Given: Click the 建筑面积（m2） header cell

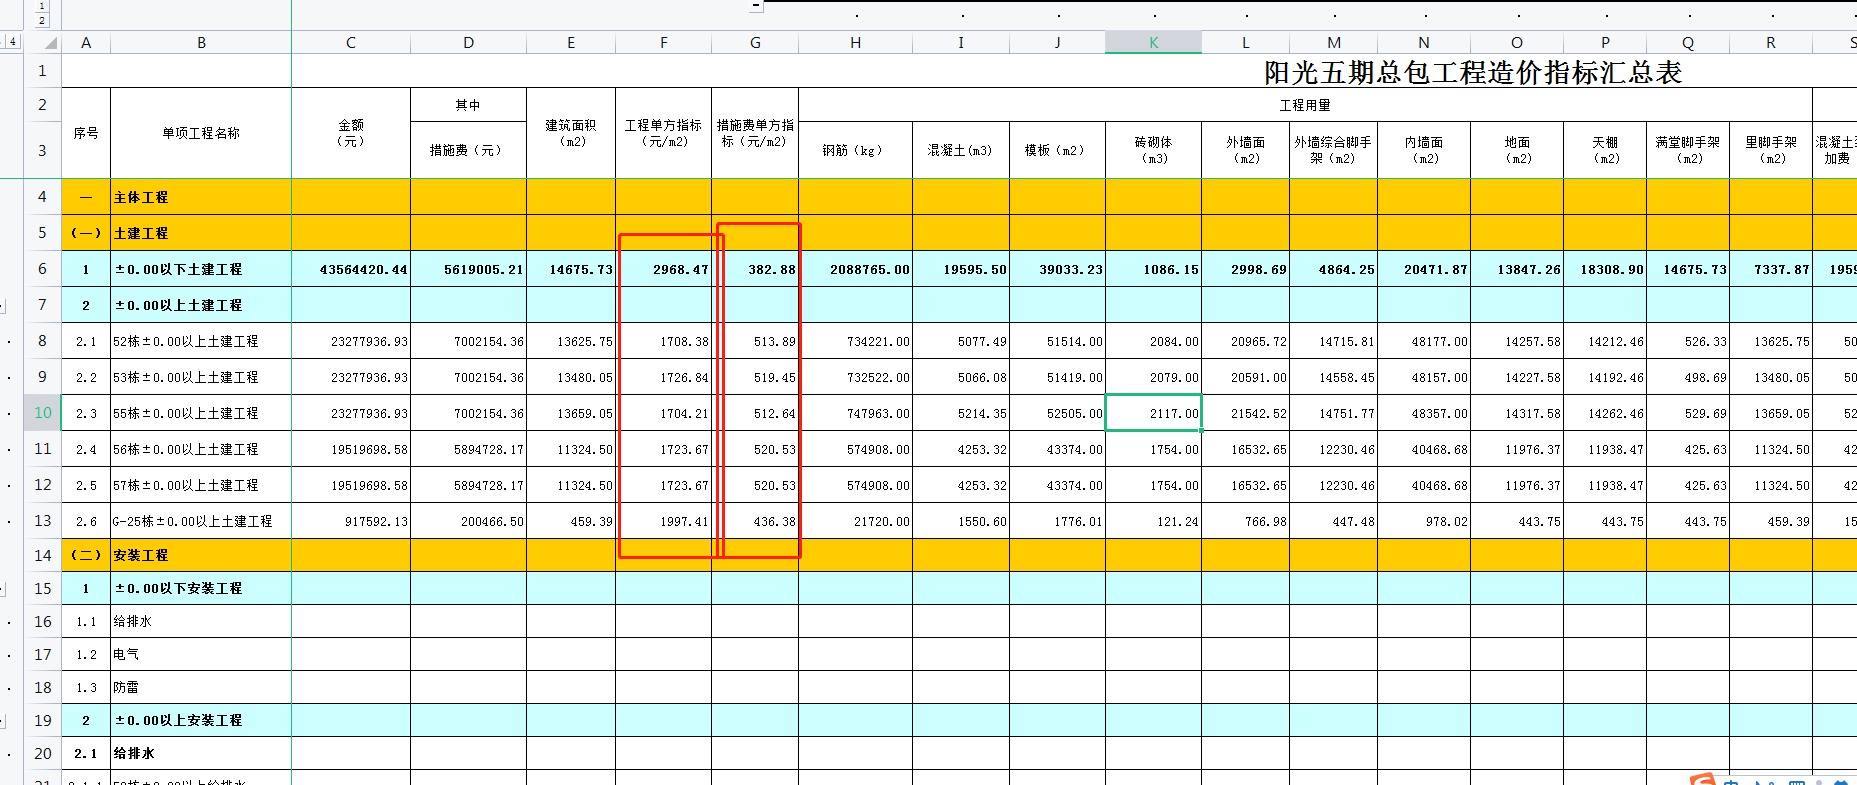Looking at the screenshot, I should (571, 133).
